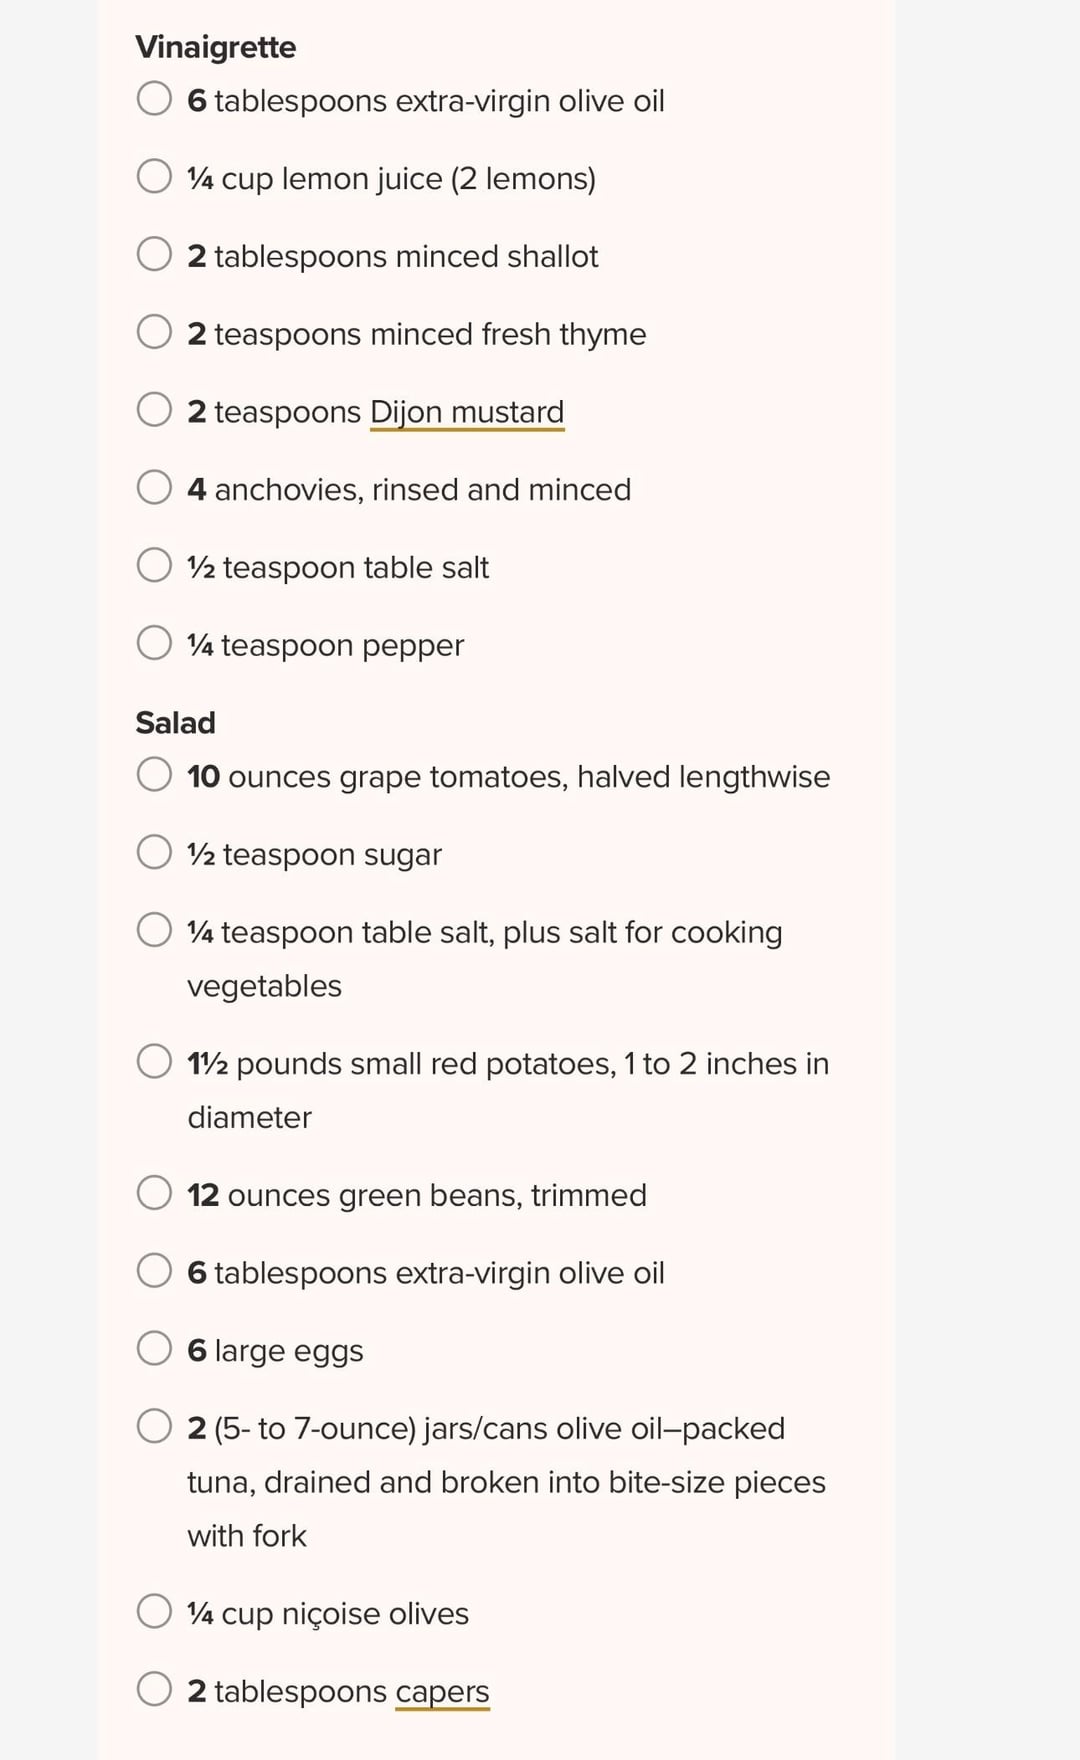The height and width of the screenshot is (1760, 1080).
Task: Tick the olive oil checkbox under Salad
Action: [154, 1271]
